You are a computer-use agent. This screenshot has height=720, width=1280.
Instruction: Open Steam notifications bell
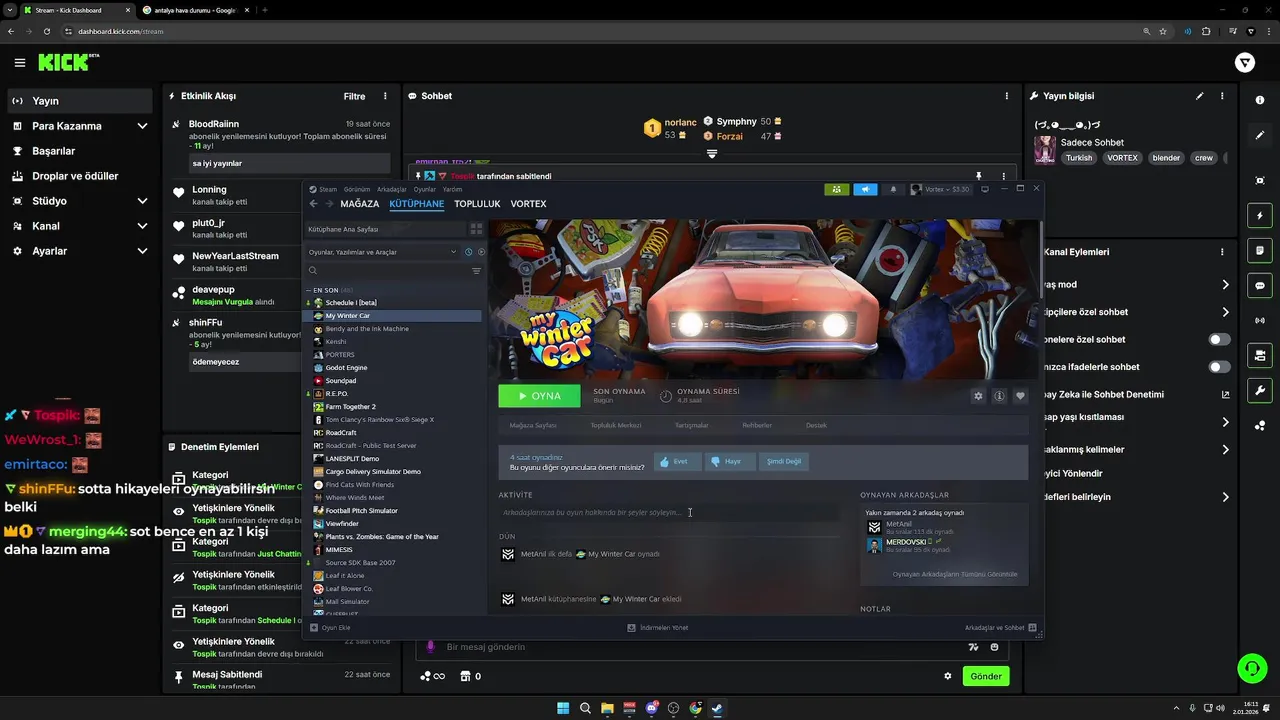893,189
